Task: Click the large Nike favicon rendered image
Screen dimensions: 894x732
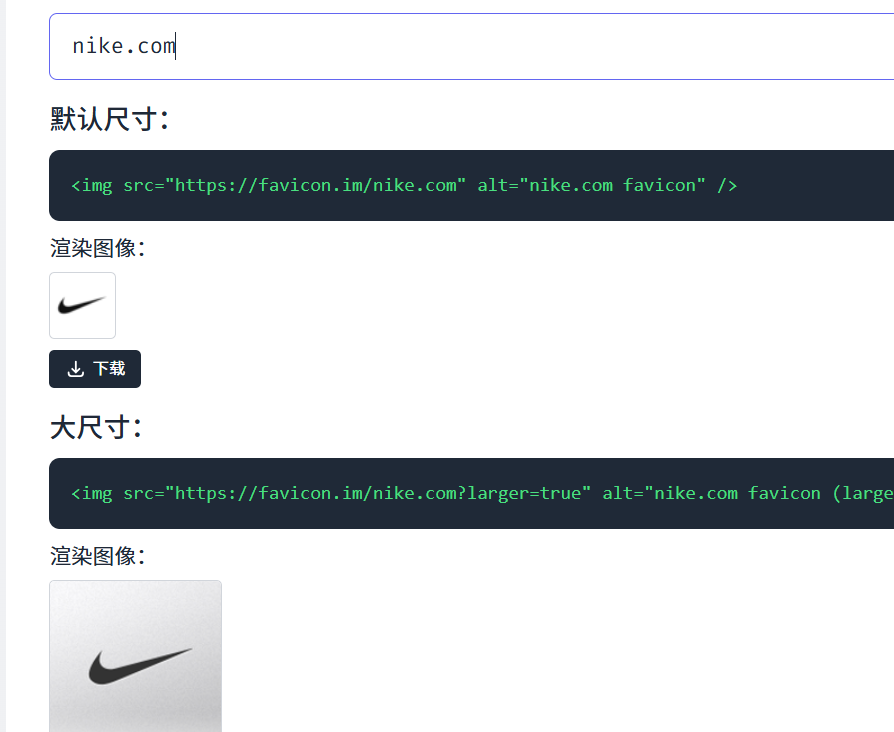Action: pos(135,656)
